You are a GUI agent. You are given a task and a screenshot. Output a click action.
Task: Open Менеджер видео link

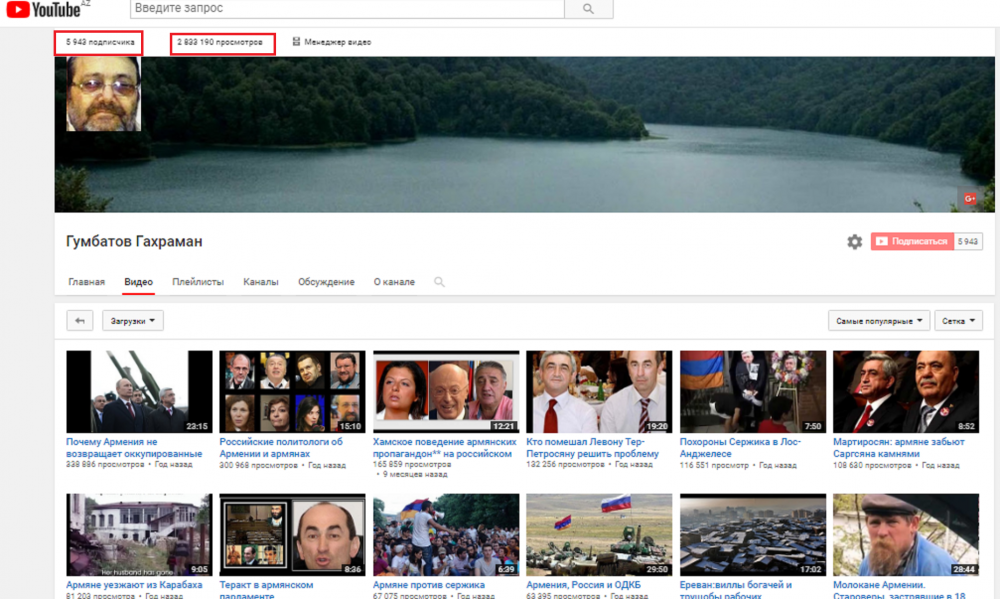(332, 42)
